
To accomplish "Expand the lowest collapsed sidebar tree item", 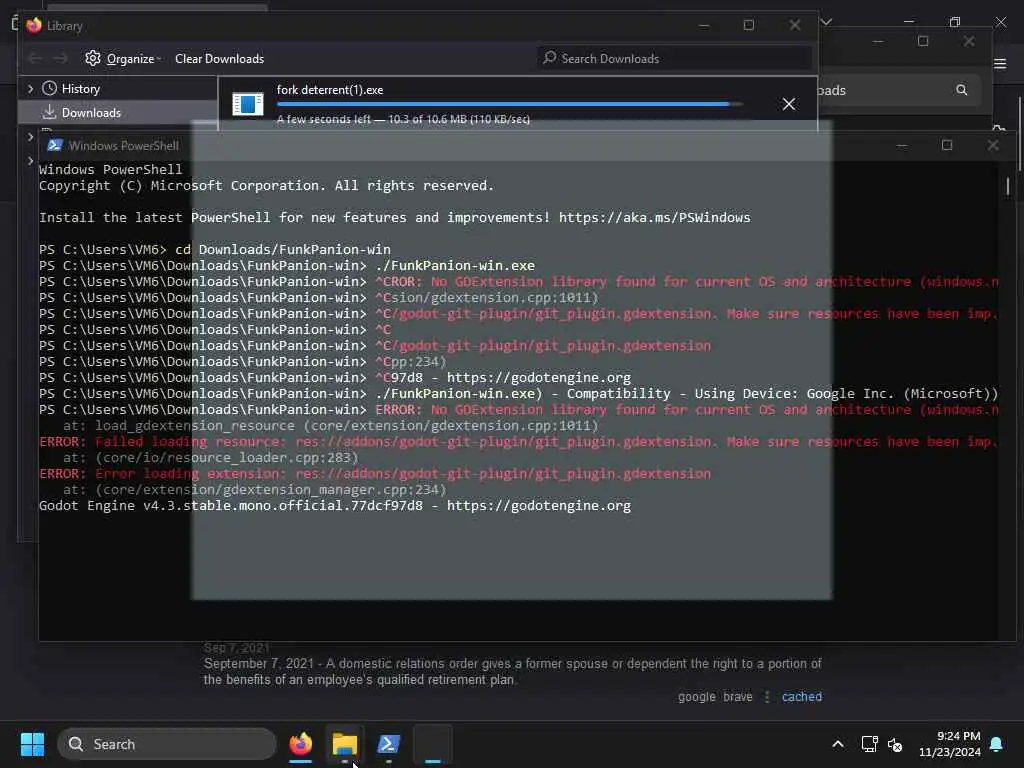I will point(30,161).
